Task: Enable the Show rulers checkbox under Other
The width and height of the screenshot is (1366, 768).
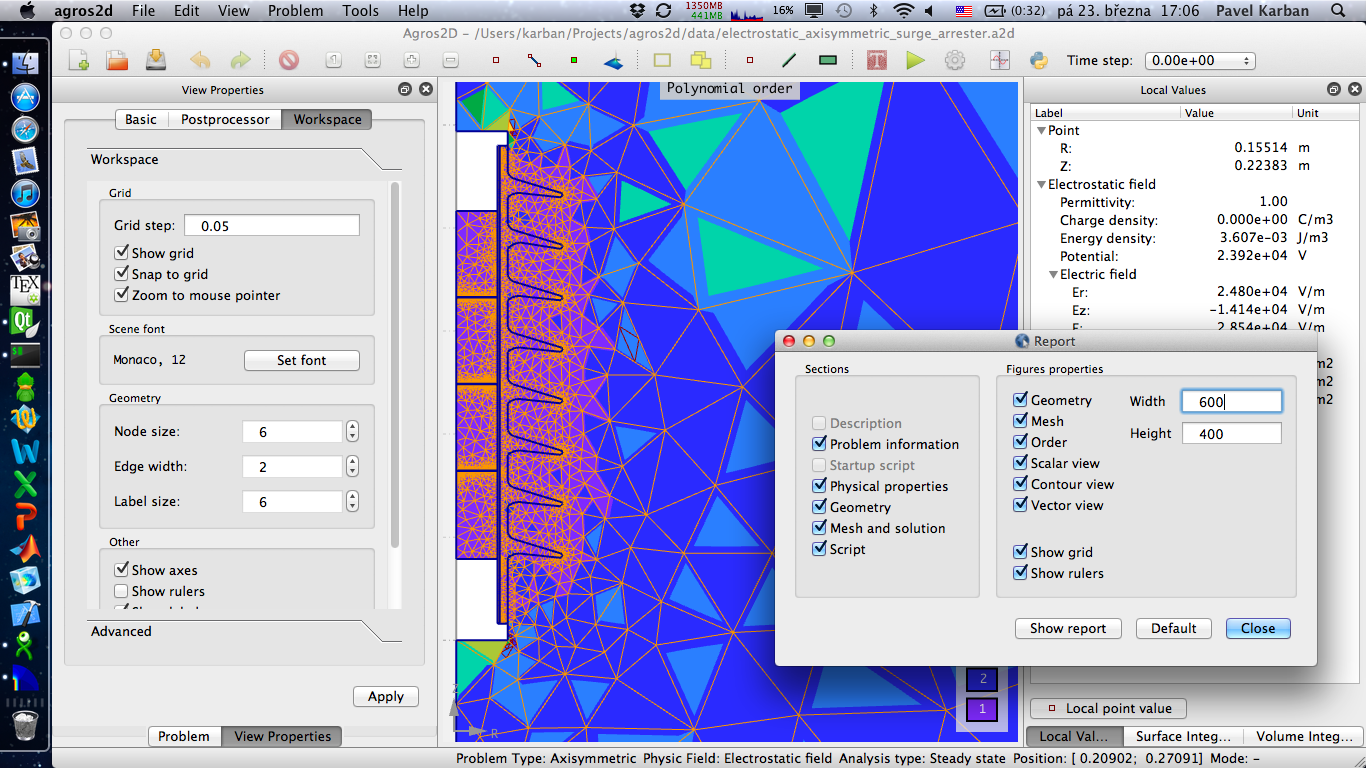Action: tap(122, 591)
